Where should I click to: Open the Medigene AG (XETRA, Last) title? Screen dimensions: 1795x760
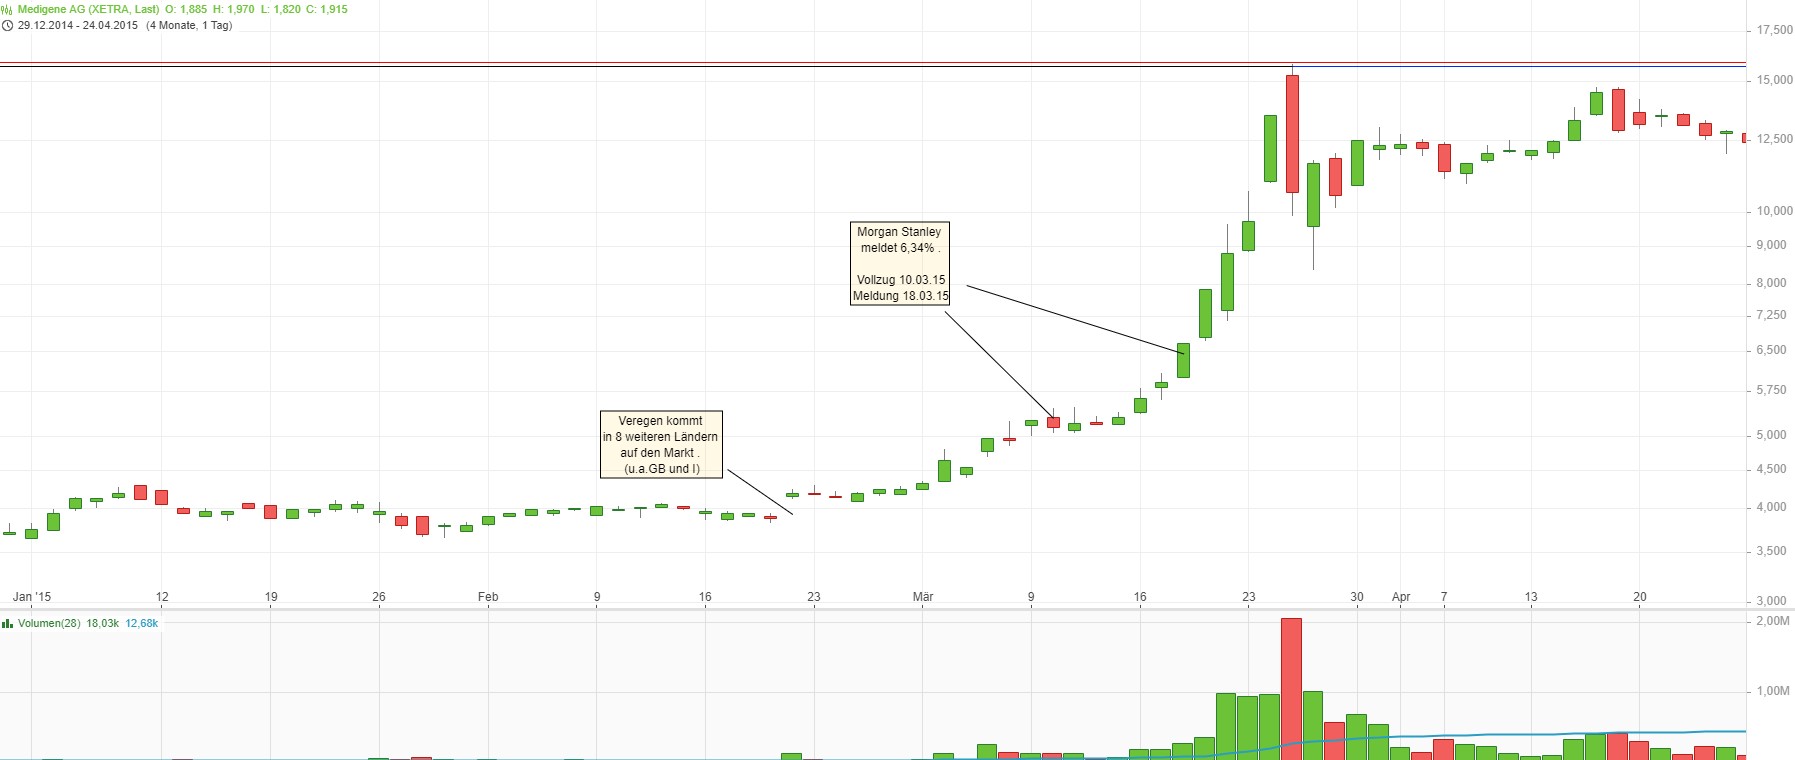click(x=89, y=9)
